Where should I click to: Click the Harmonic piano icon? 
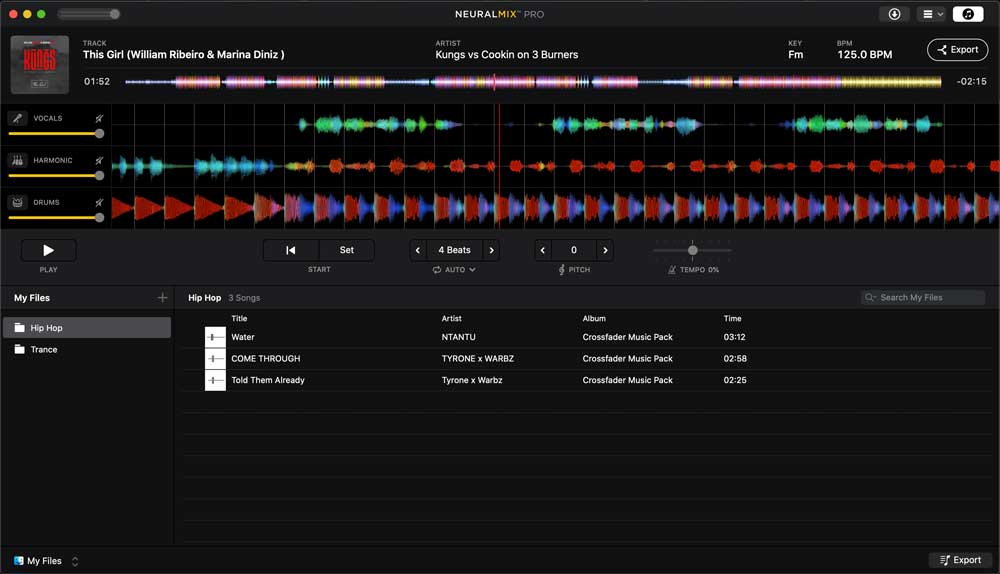click(17, 160)
